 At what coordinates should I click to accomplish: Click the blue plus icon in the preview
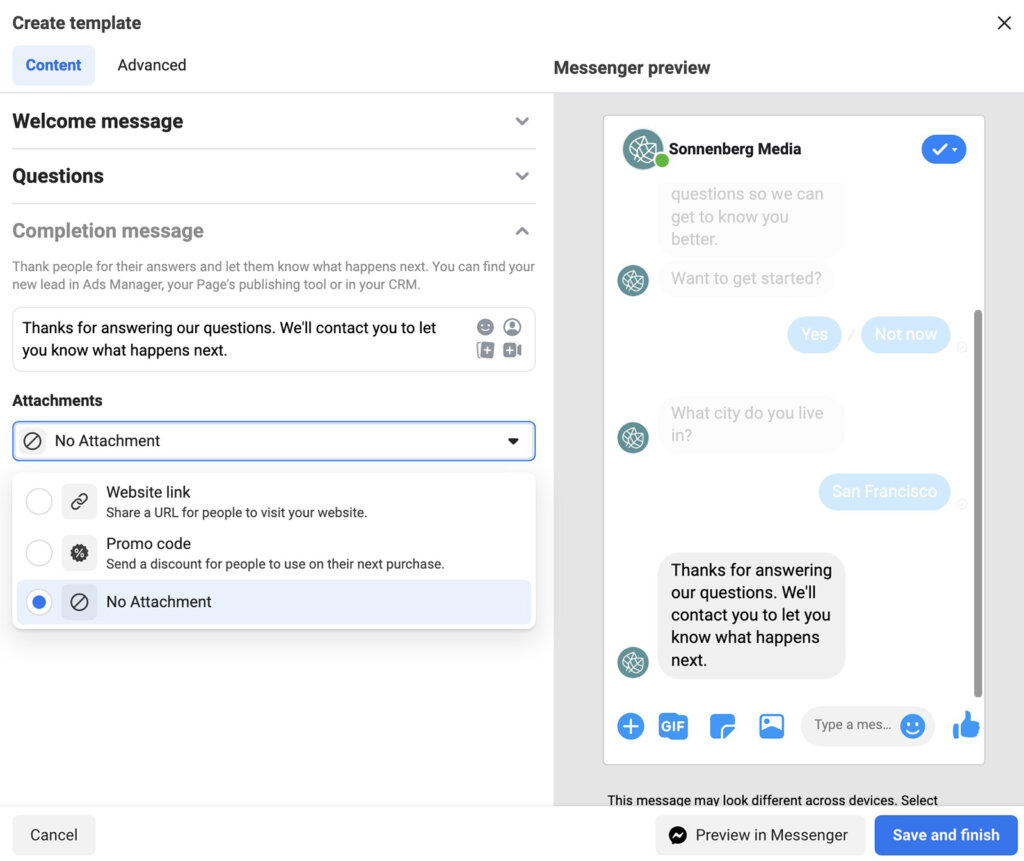631,725
